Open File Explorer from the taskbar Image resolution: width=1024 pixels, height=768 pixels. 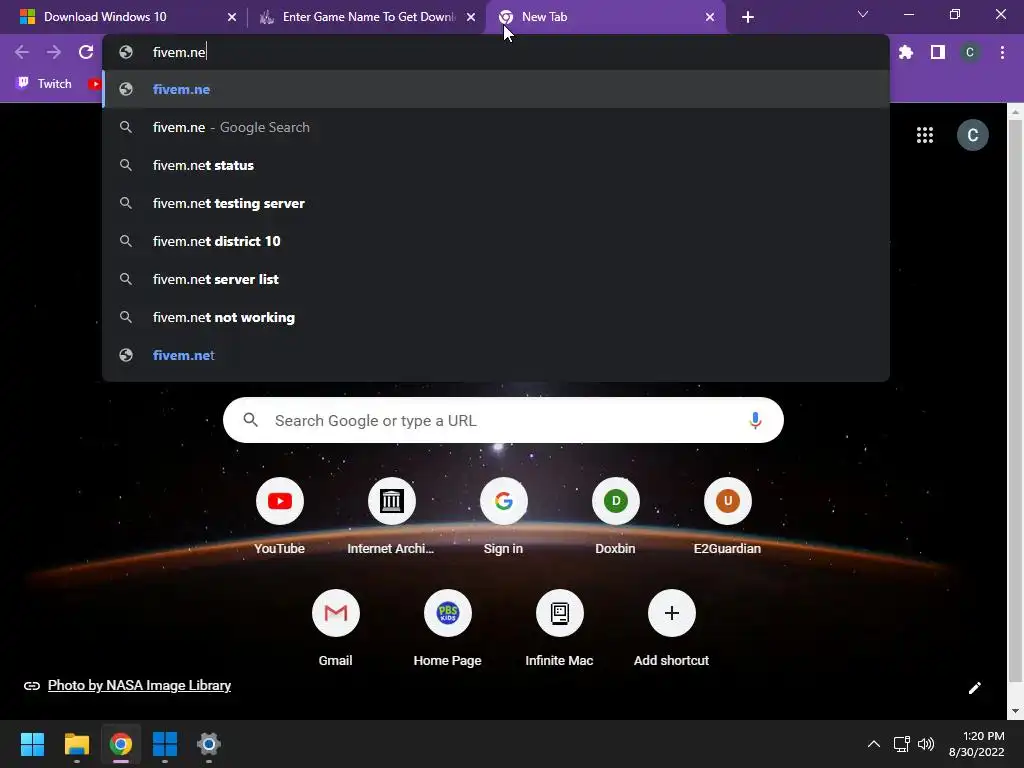(76, 744)
